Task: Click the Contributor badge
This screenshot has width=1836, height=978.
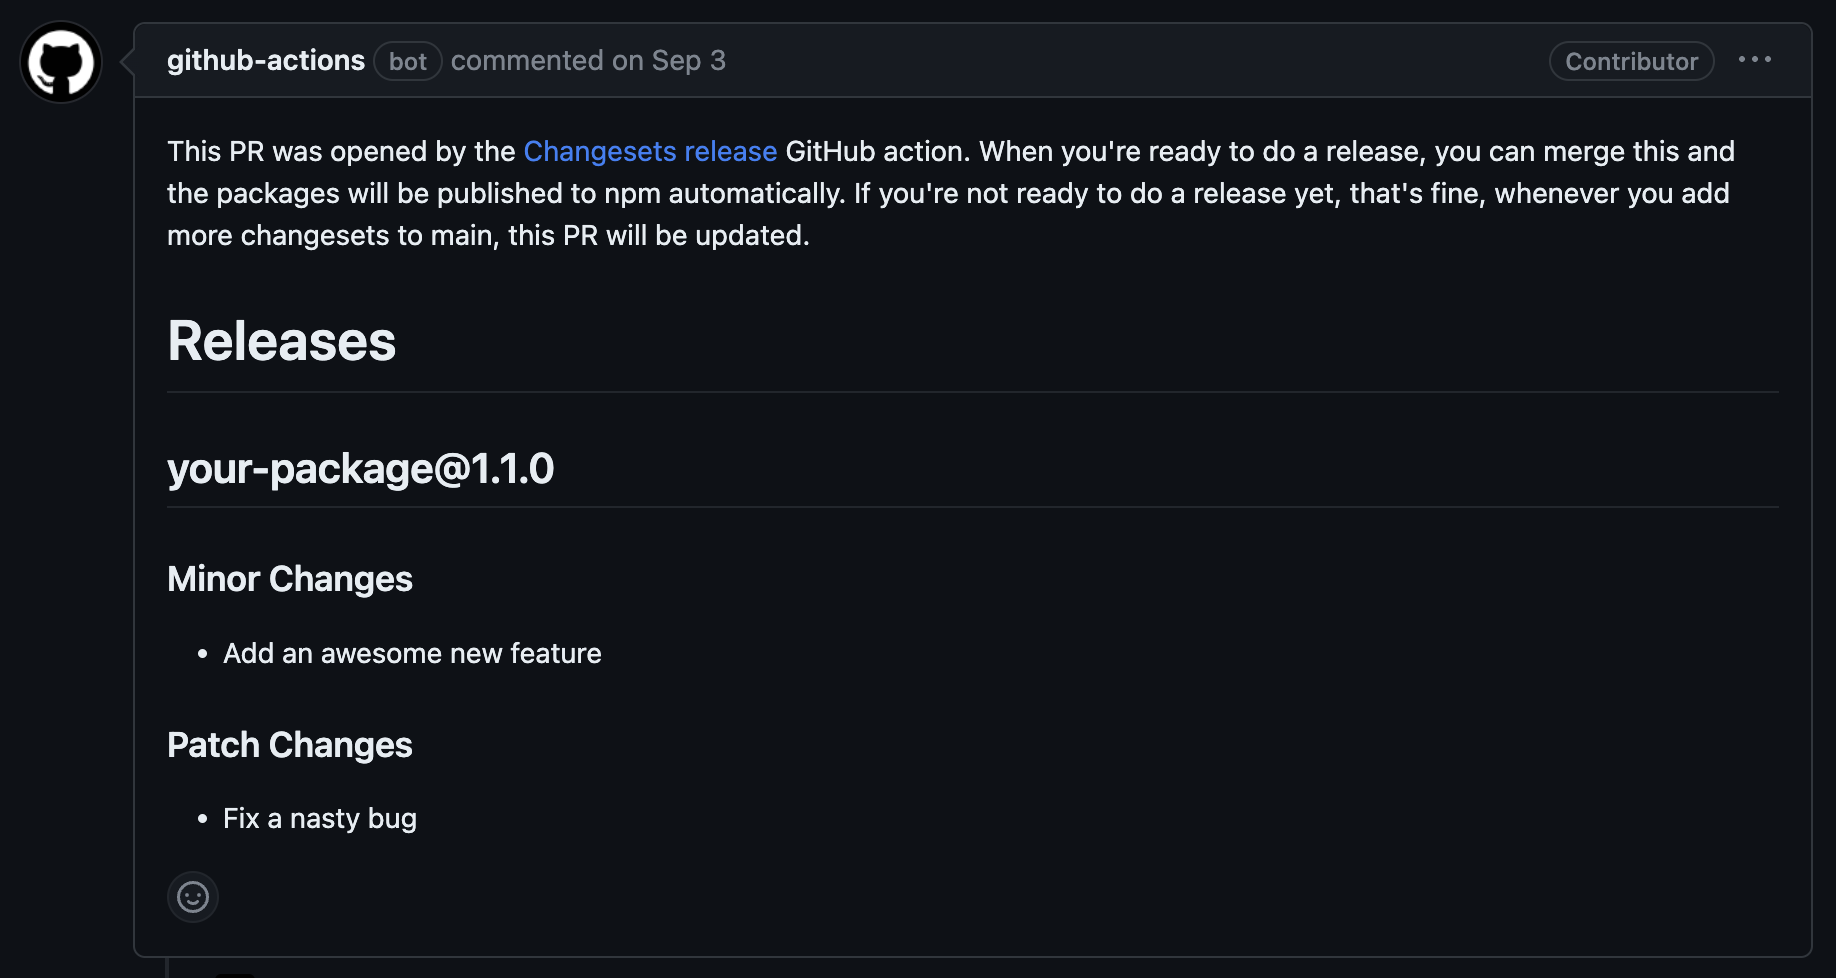Action: click(1630, 61)
